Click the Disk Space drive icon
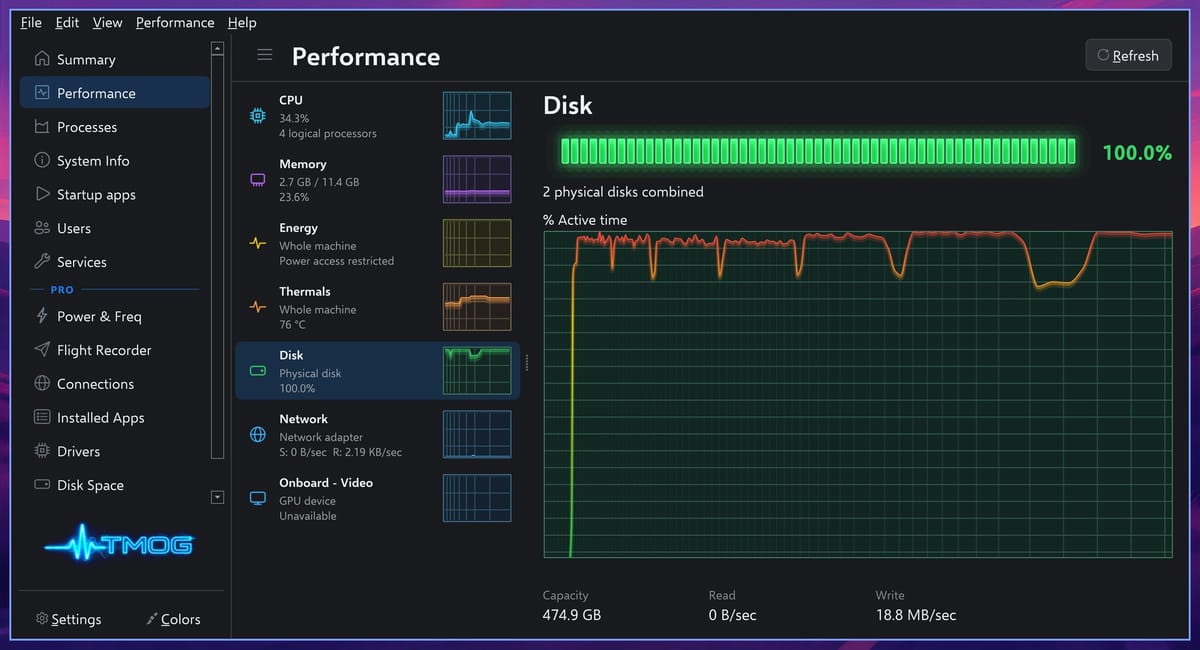This screenshot has width=1200, height=650. [x=42, y=485]
